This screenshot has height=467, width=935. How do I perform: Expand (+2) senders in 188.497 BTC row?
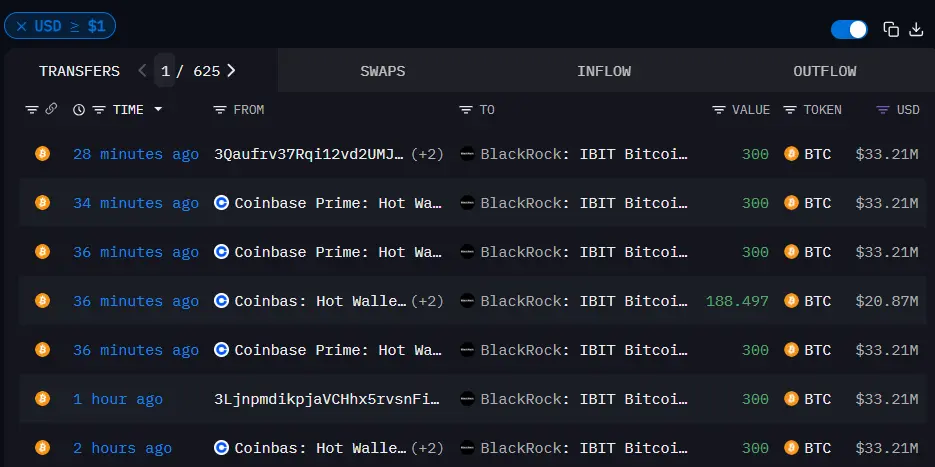coord(428,301)
